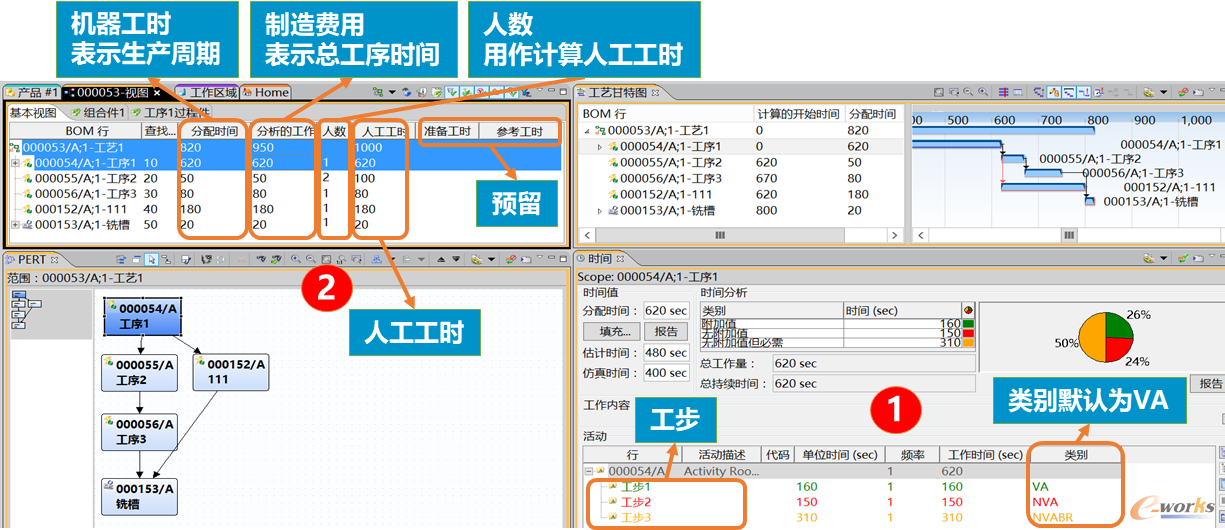Click the pie chart icon in time analysis header
Screen dimensions: 1225x530
point(967,310)
